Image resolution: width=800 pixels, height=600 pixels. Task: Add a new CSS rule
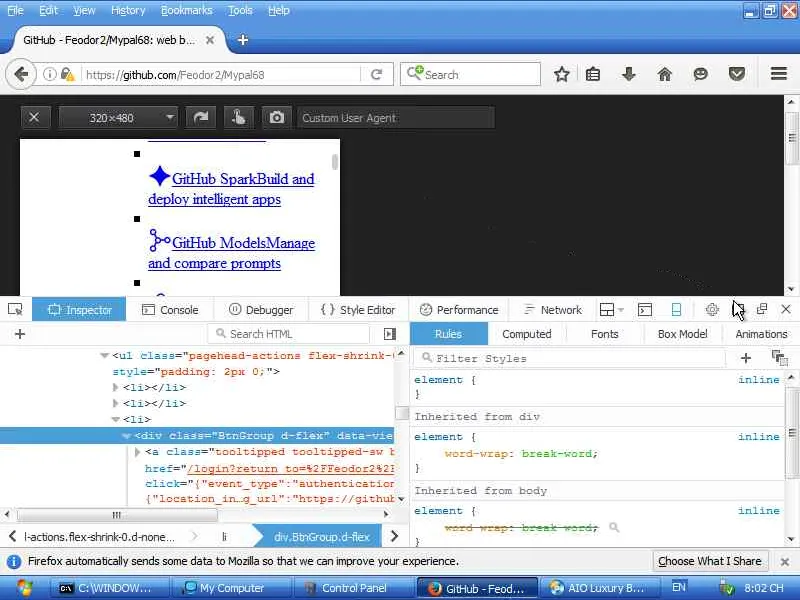pos(745,358)
